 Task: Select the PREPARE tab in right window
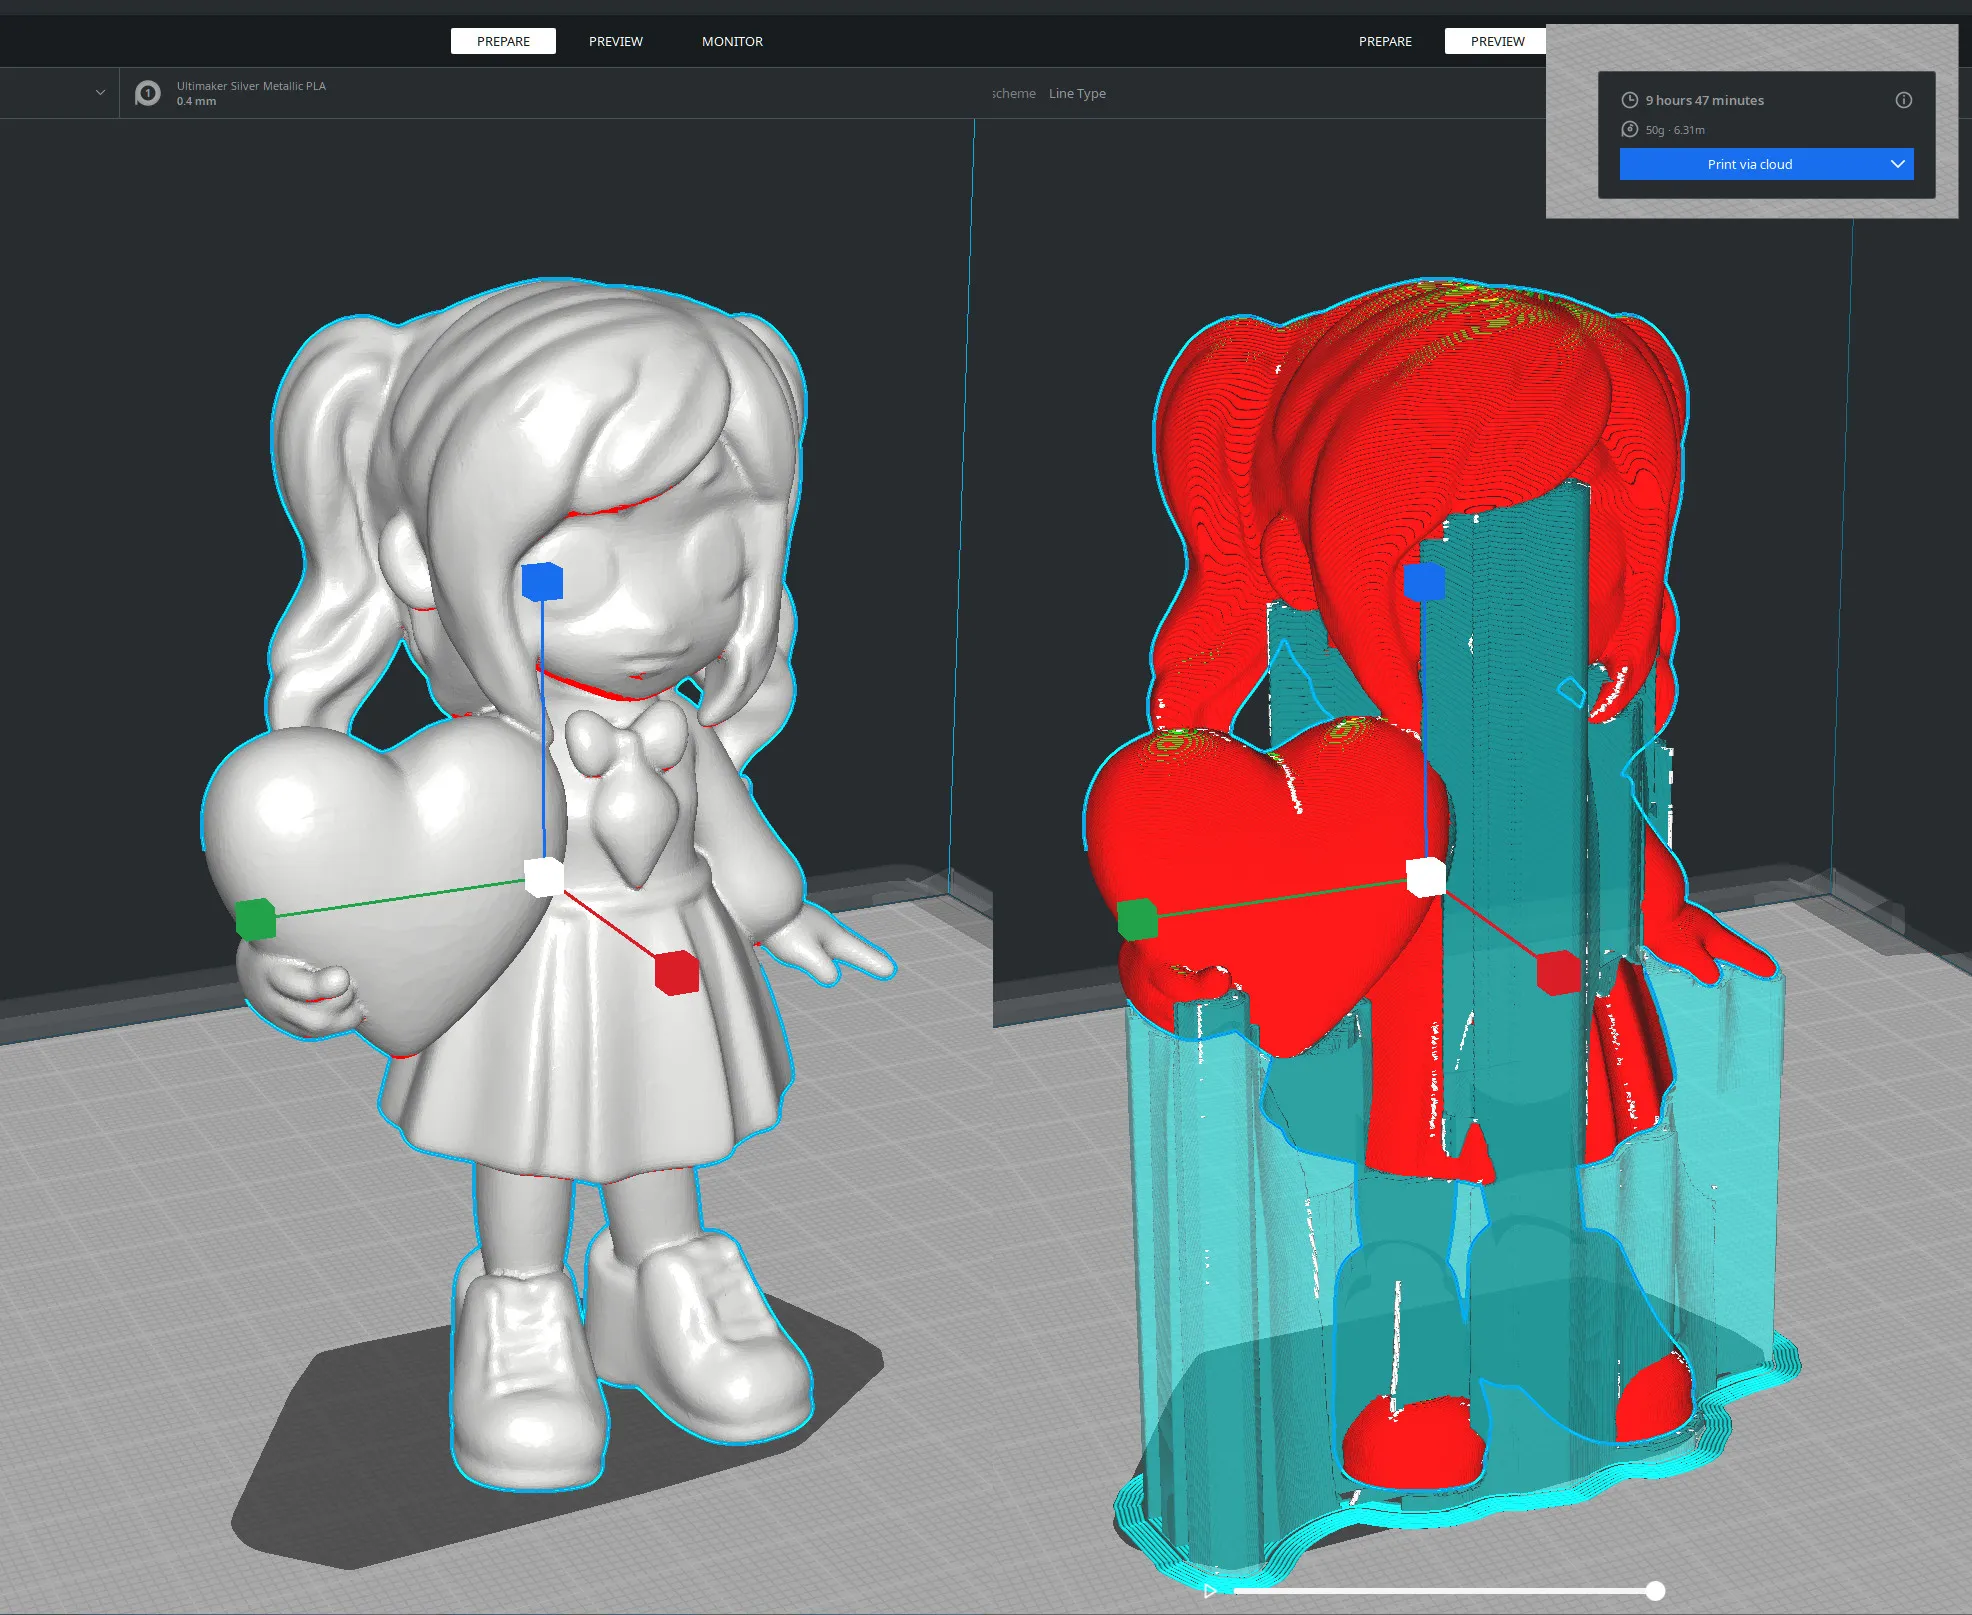click(1385, 41)
